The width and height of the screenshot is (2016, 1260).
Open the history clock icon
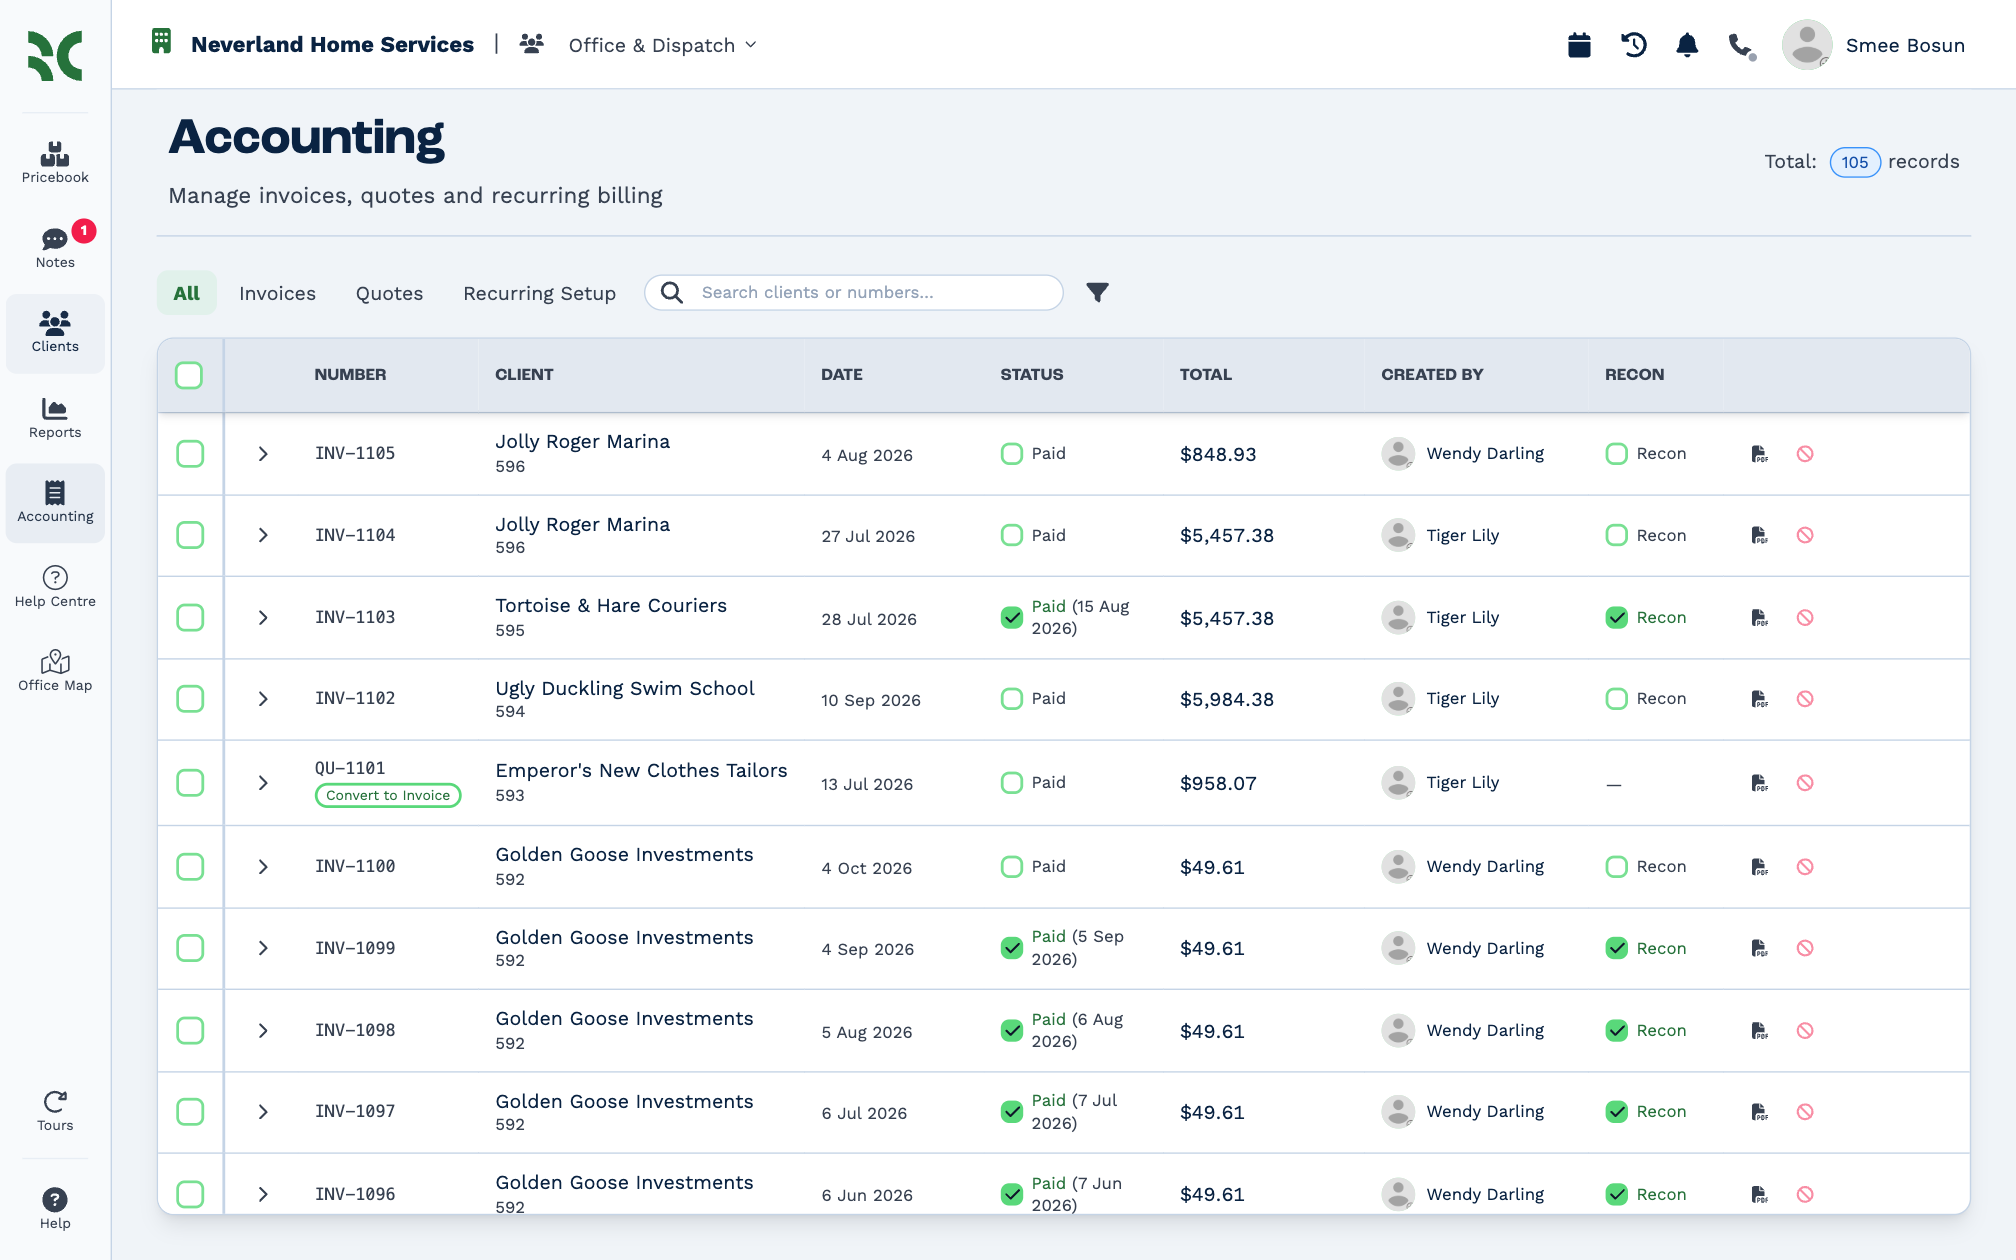click(x=1634, y=45)
